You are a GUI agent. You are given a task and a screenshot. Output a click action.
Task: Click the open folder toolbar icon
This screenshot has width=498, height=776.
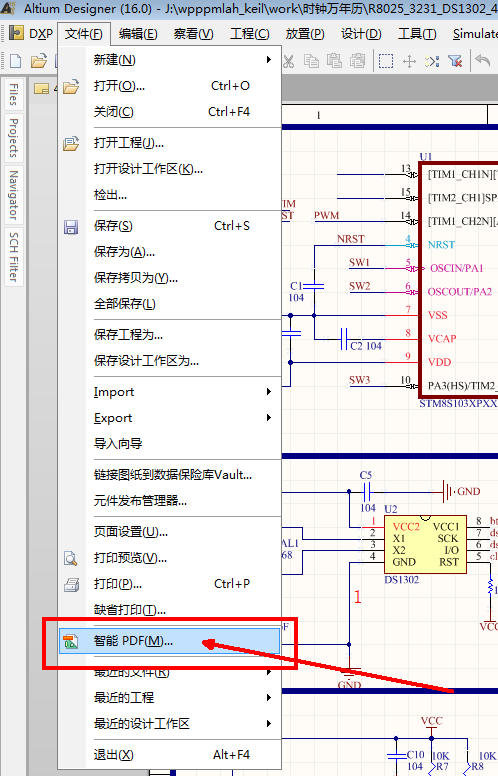click(39, 61)
